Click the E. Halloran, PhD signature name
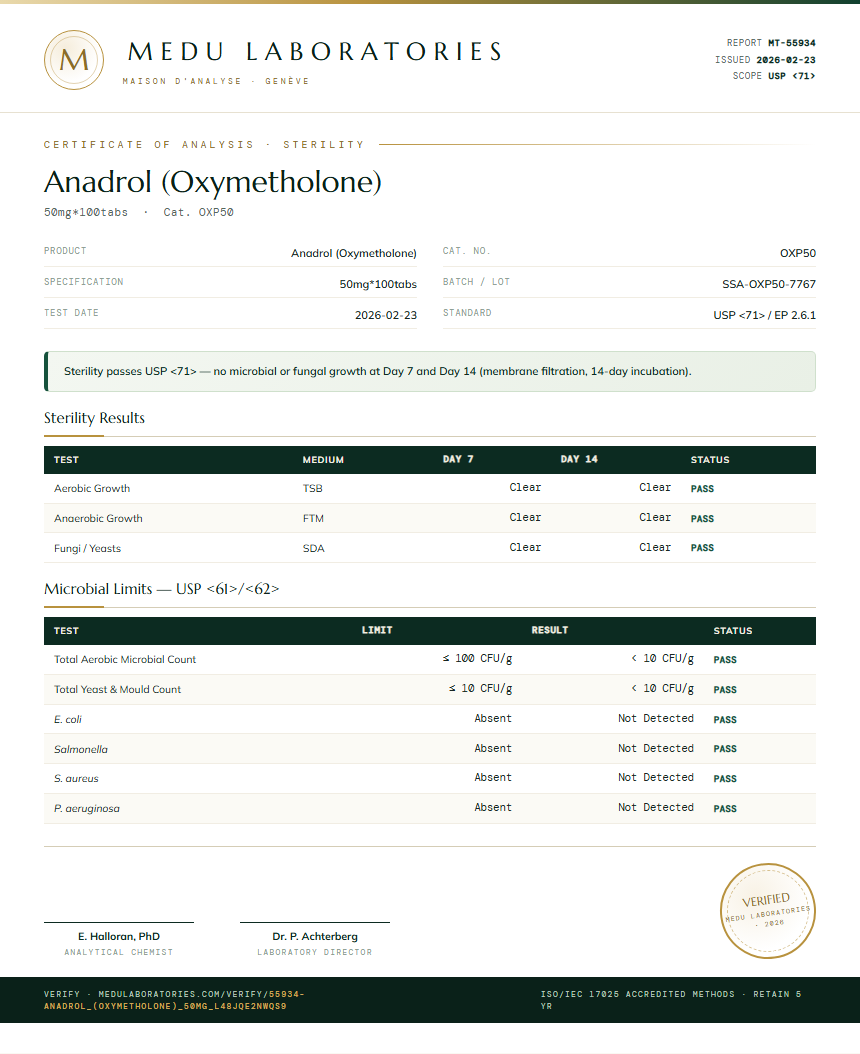 (x=119, y=936)
